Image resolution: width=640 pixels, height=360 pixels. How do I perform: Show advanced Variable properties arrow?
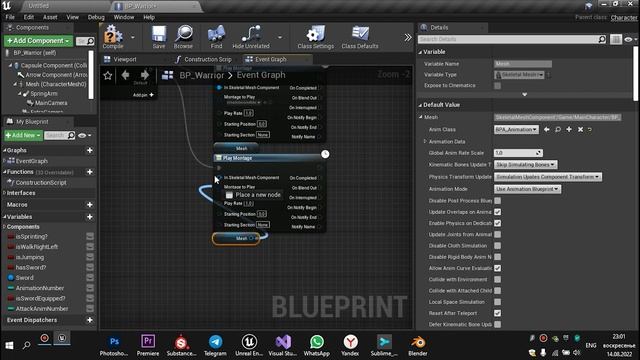tap(524, 95)
